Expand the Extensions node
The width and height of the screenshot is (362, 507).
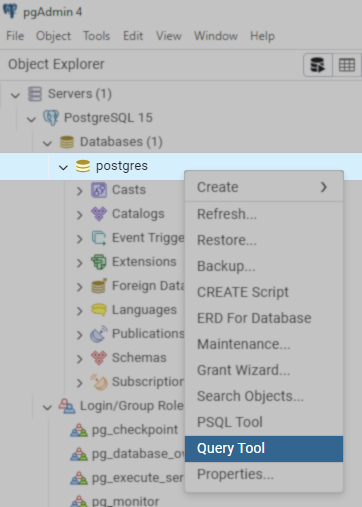pyautogui.click(x=79, y=263)
